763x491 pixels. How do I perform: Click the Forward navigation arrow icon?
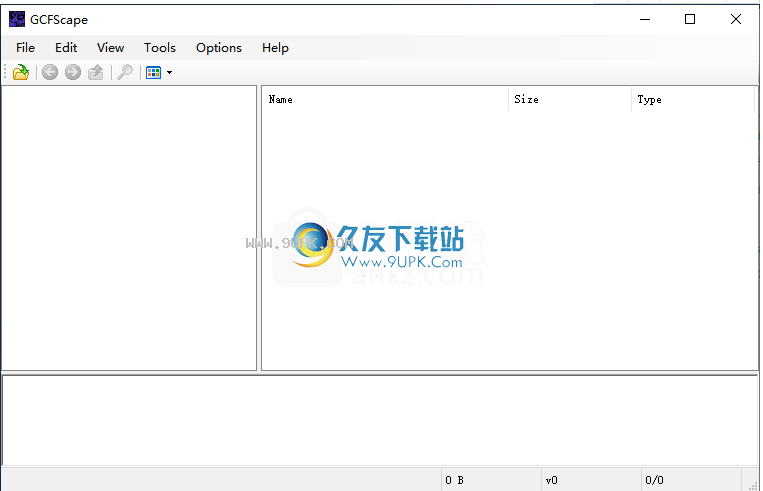coord(73,73)
